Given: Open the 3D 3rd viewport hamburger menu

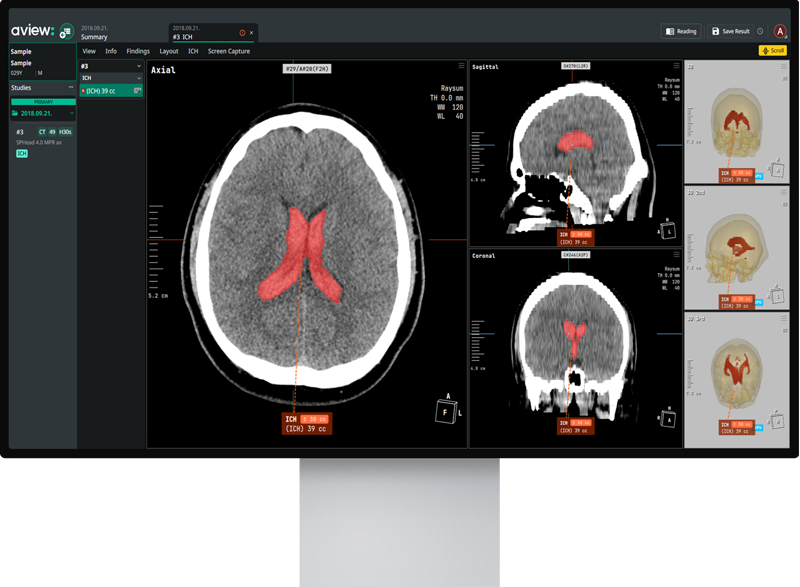Looking at the screenshot, I should 784,318.
